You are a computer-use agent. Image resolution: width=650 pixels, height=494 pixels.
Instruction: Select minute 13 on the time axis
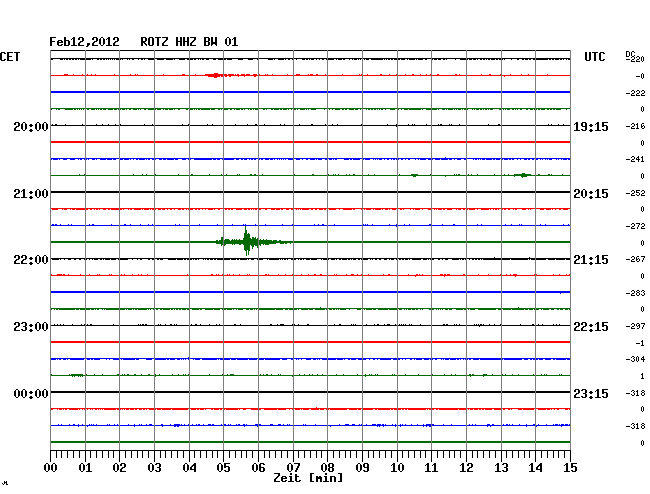pyautogui.click(x=501, y=467)
